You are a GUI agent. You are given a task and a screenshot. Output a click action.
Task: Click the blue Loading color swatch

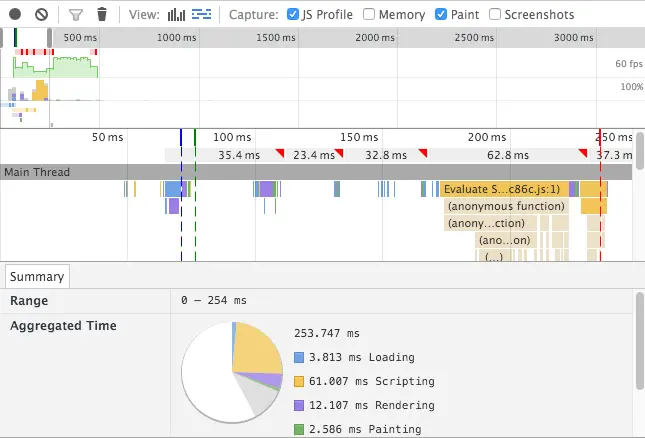pos(299,357)
